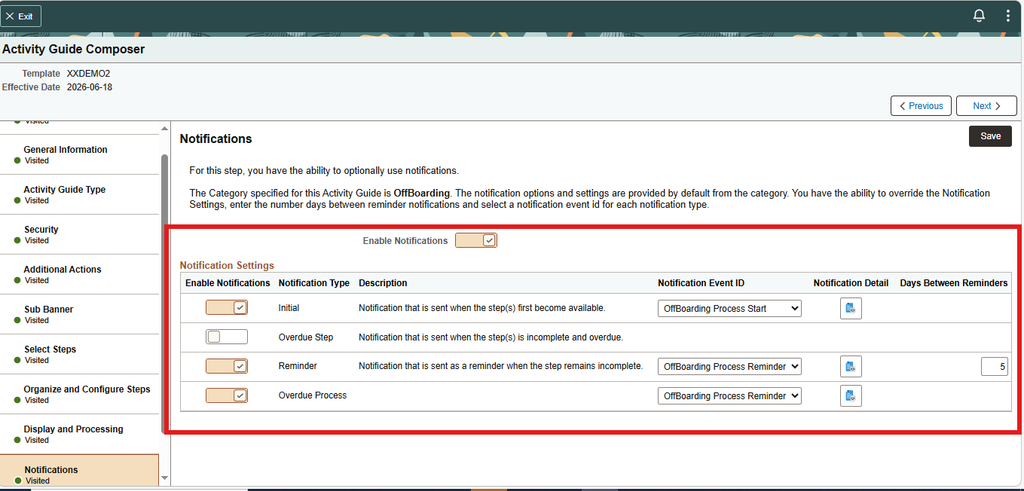Click the Days Between Reminders field
This screenshot has height=491, width=1024.
click(995, 367)
